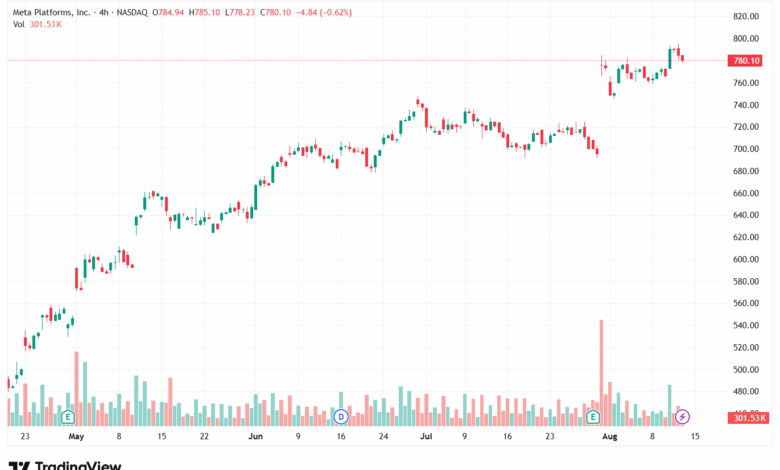Image resolution: width=780 pixels, height=470 pixels.
Task: Click the TradingView logo
Action: pyautogui.click(x=65, y=467)
